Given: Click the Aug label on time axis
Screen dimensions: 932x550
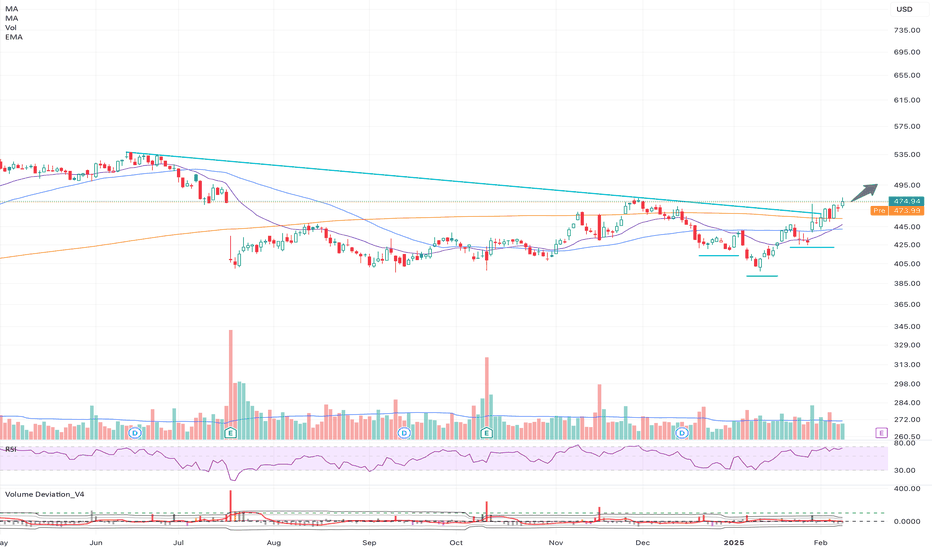Looking at the screenshot, I should 273,543.
